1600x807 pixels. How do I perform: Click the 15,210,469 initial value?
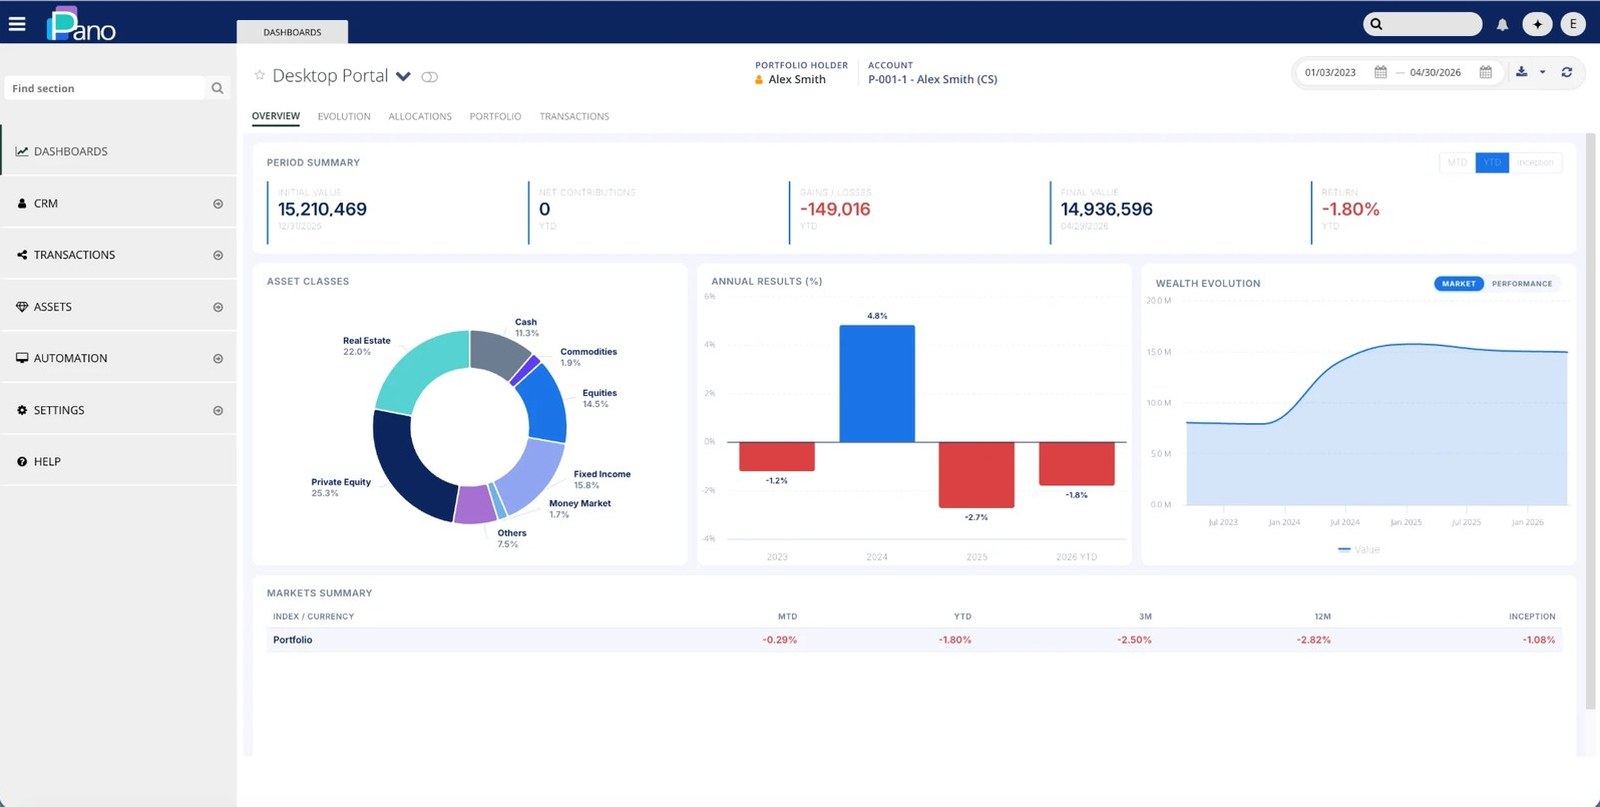322,209
